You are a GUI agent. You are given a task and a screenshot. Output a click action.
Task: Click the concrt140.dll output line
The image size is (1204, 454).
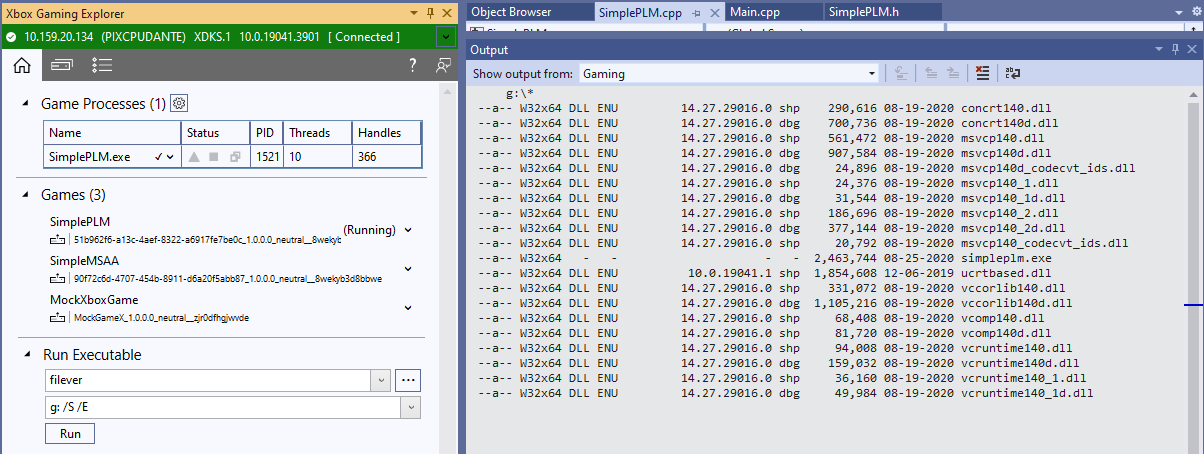765,107
